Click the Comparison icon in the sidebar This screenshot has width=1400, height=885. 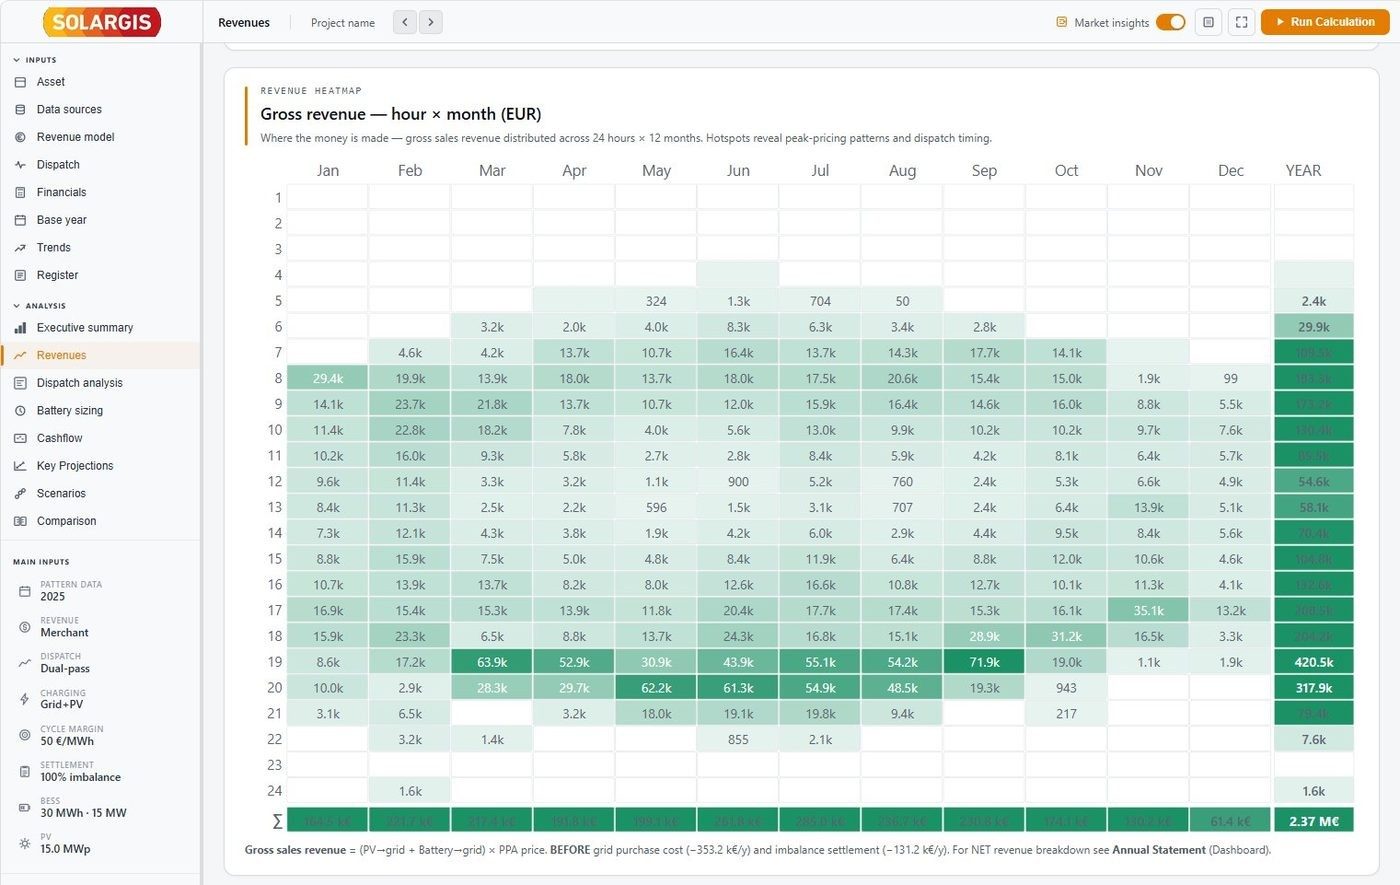coord(20,521)
